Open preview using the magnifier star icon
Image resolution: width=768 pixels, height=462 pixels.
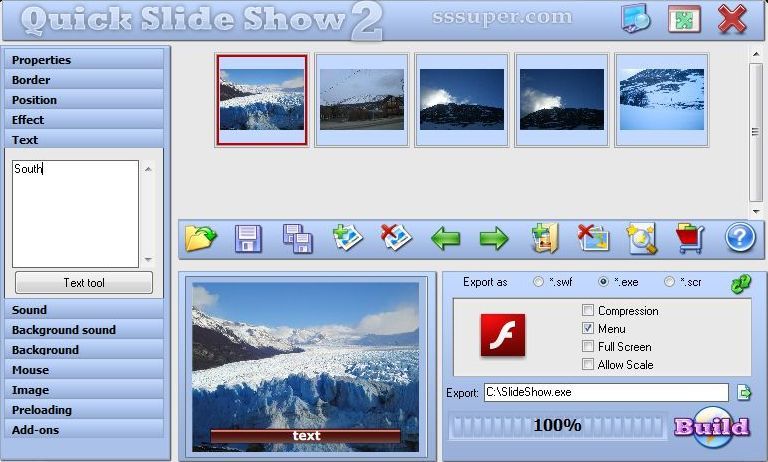coord(642,239)
